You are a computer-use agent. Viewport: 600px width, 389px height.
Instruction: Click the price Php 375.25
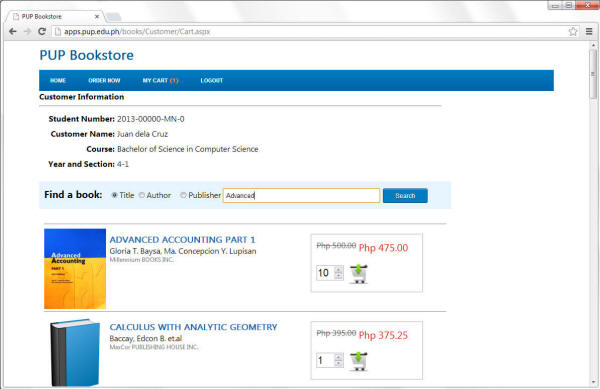(383, 335)
